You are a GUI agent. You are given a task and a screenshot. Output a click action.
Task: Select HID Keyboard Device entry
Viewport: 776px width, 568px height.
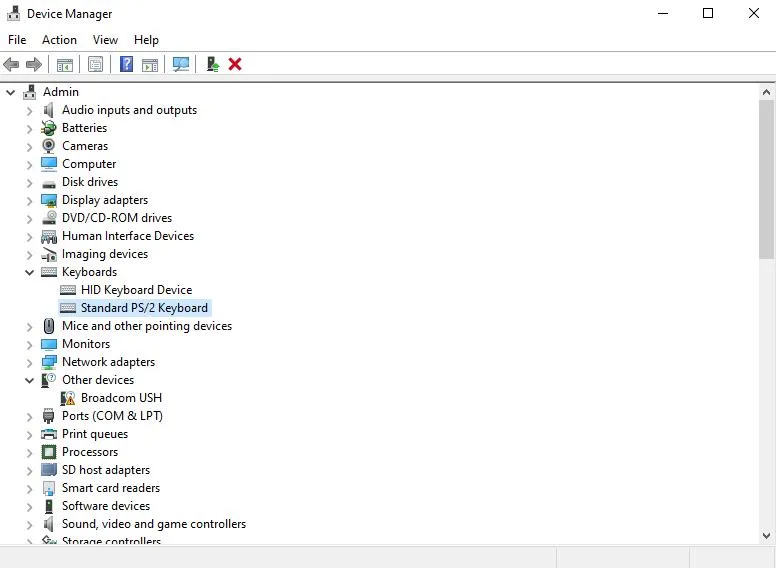[136, 290]
